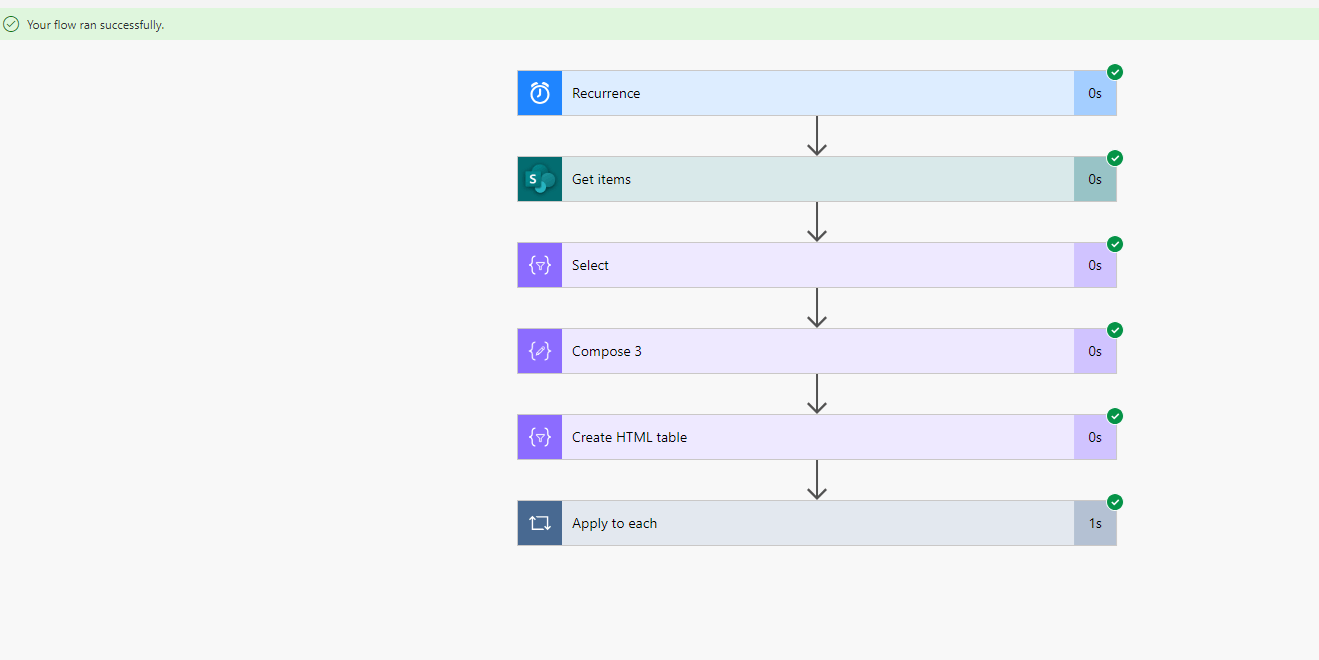Click the green check badge on Compose 3
The width and height of the screenshot is (1319, 660).
click(x=1115, y=330)
